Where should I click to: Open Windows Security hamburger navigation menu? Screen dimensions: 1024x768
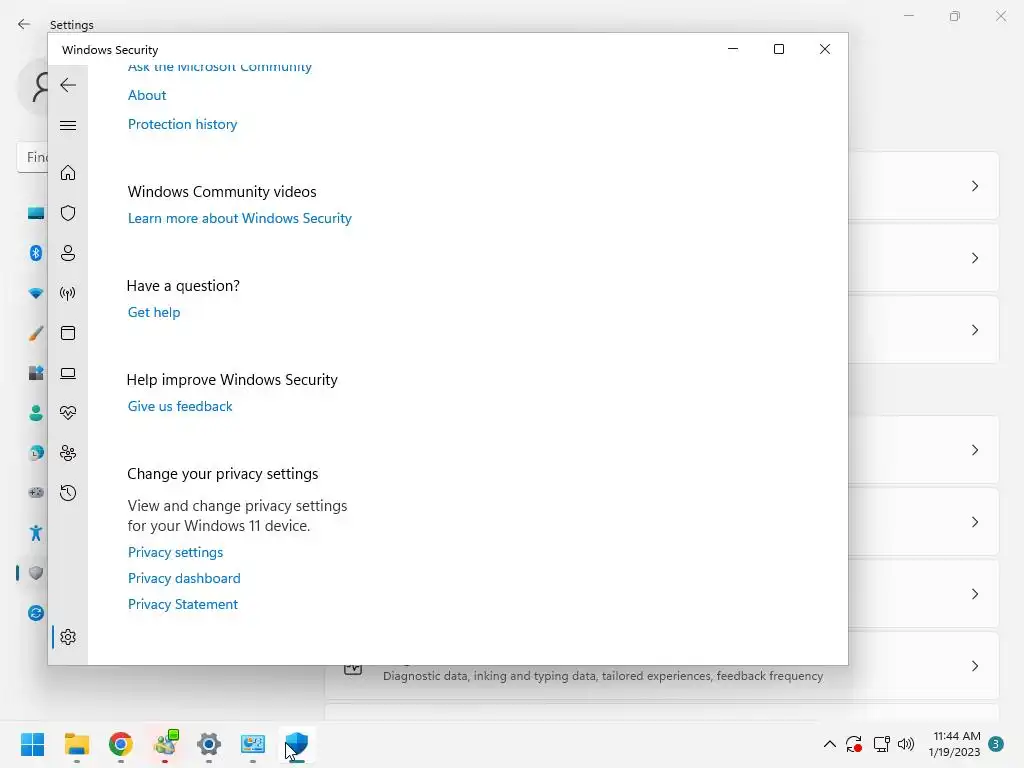coord(68,125)
